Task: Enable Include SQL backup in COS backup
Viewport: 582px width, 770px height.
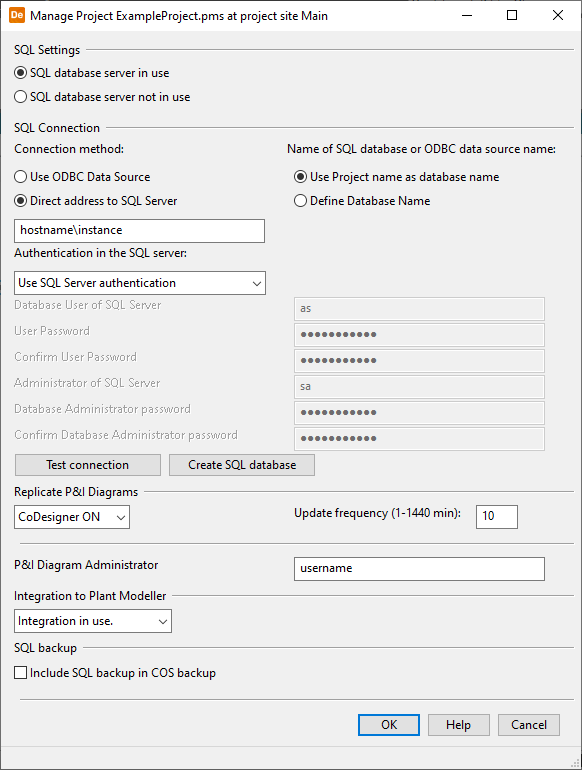Action: tap(115, 673)
